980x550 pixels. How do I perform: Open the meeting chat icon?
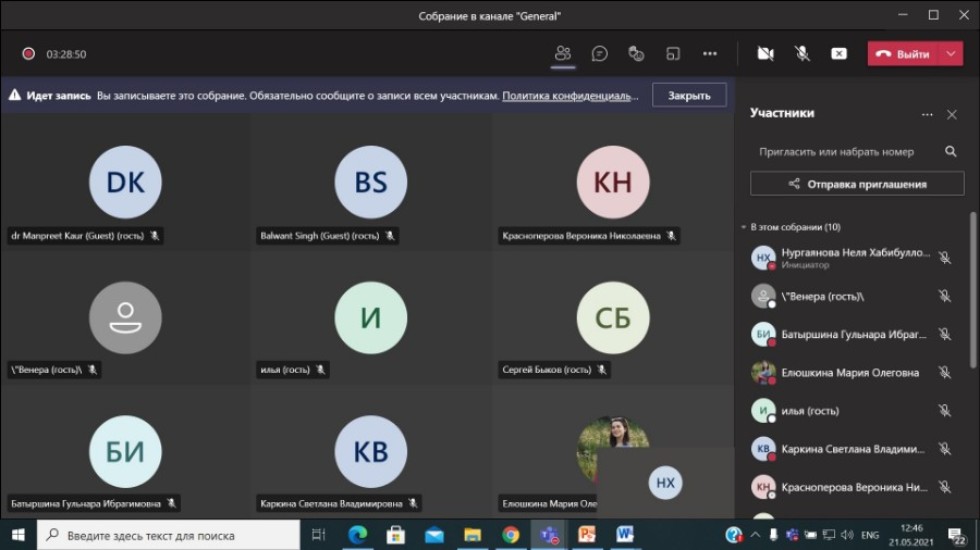[600, 54]
